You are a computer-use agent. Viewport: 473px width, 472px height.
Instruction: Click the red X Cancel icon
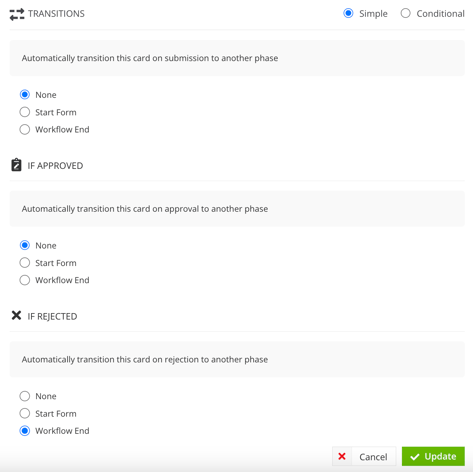pos(342,456)
